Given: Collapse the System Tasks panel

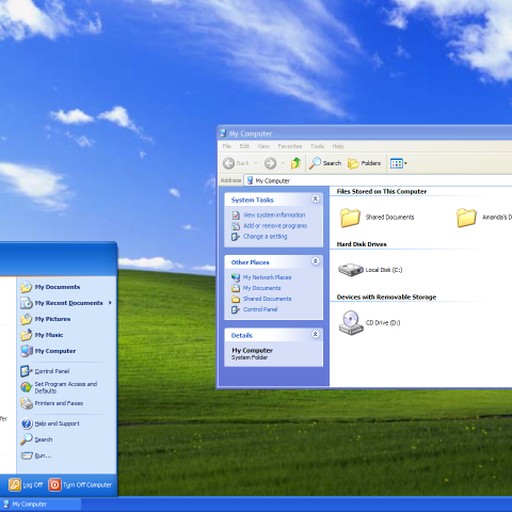Looking at the screenshot, I should tap(315, 199).
